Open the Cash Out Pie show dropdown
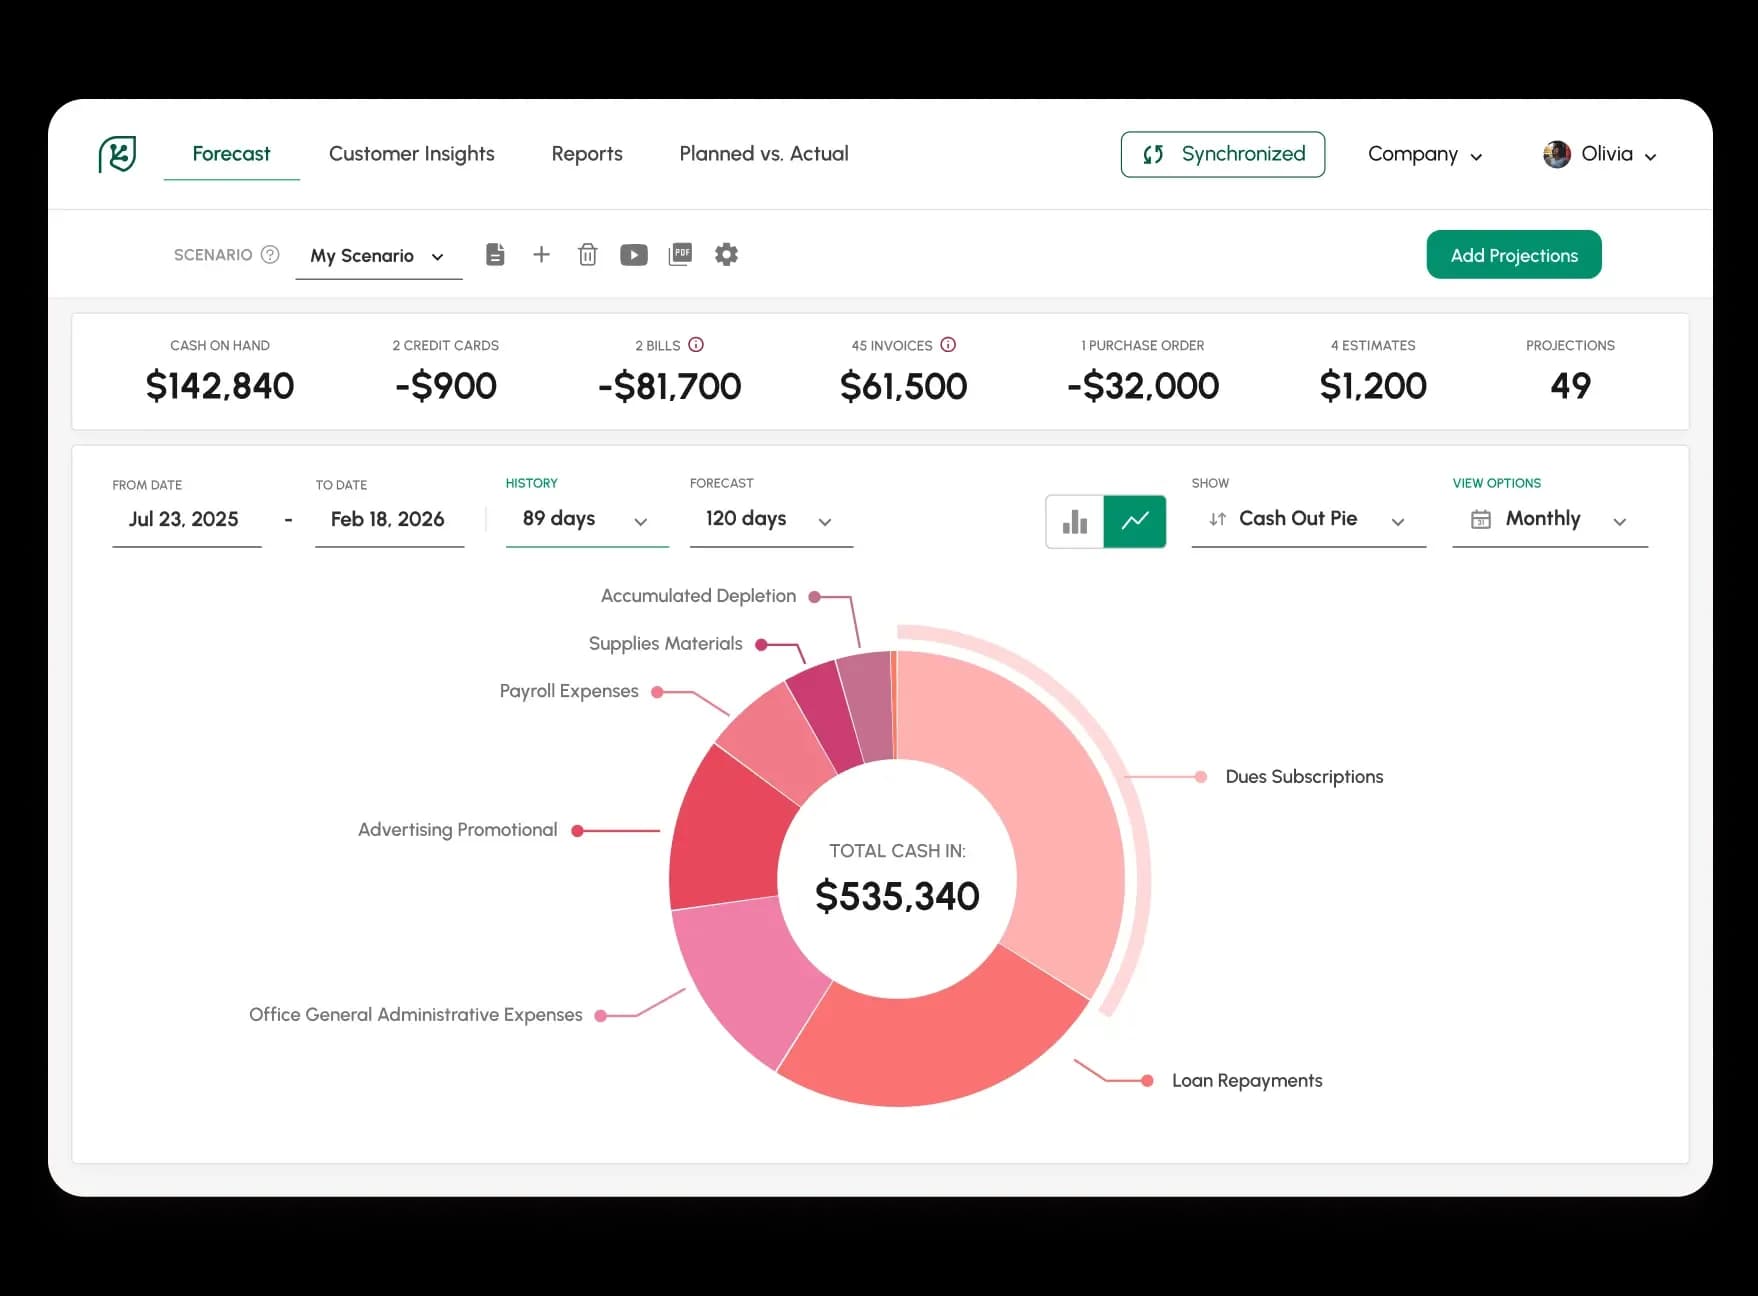1758x1296 pixels. tap(1308, 520)
